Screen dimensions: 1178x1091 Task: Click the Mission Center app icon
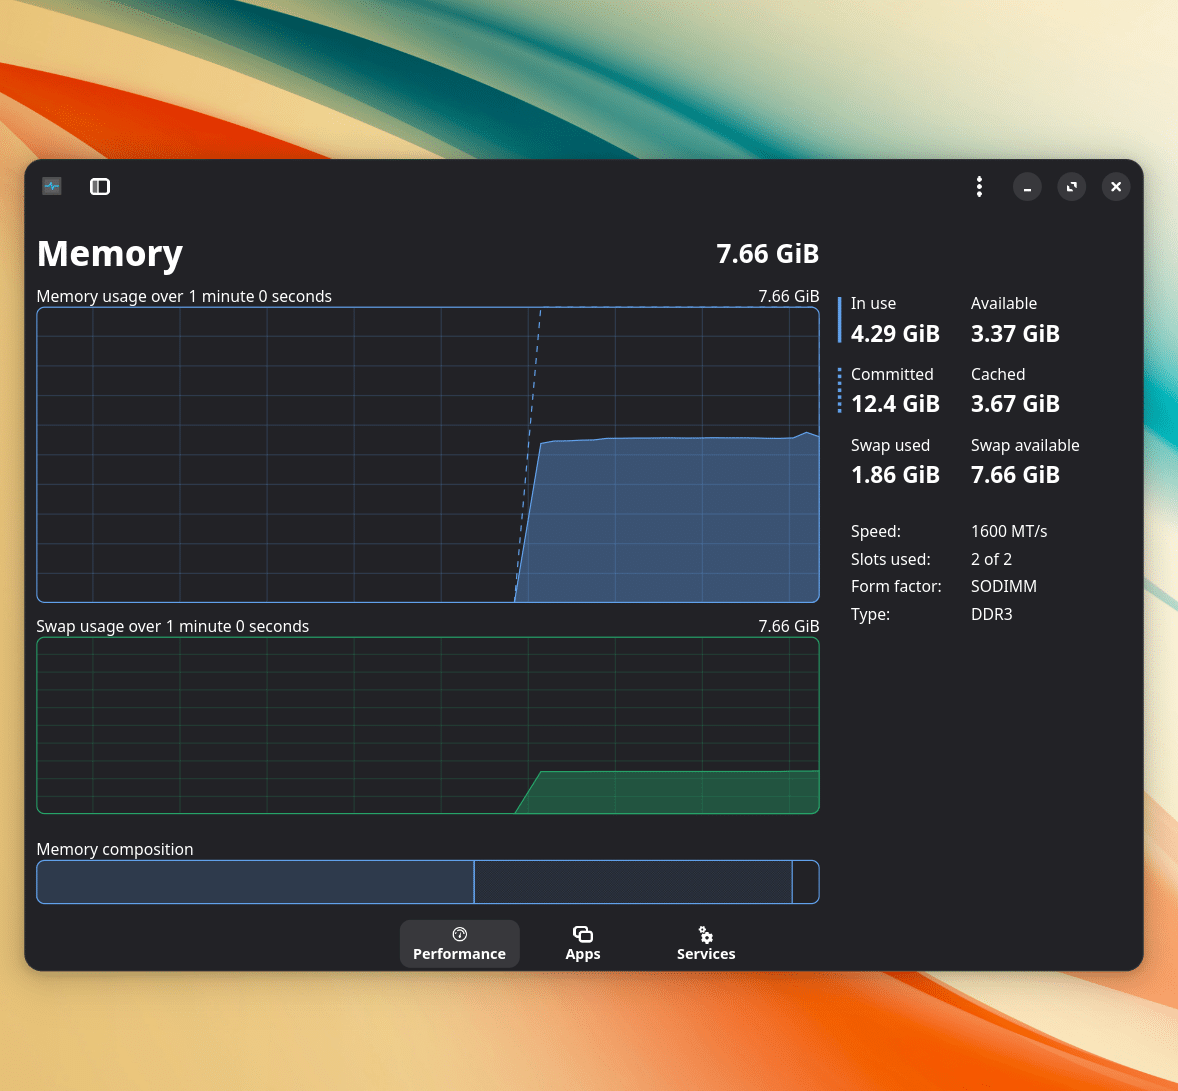click(52, 187)
